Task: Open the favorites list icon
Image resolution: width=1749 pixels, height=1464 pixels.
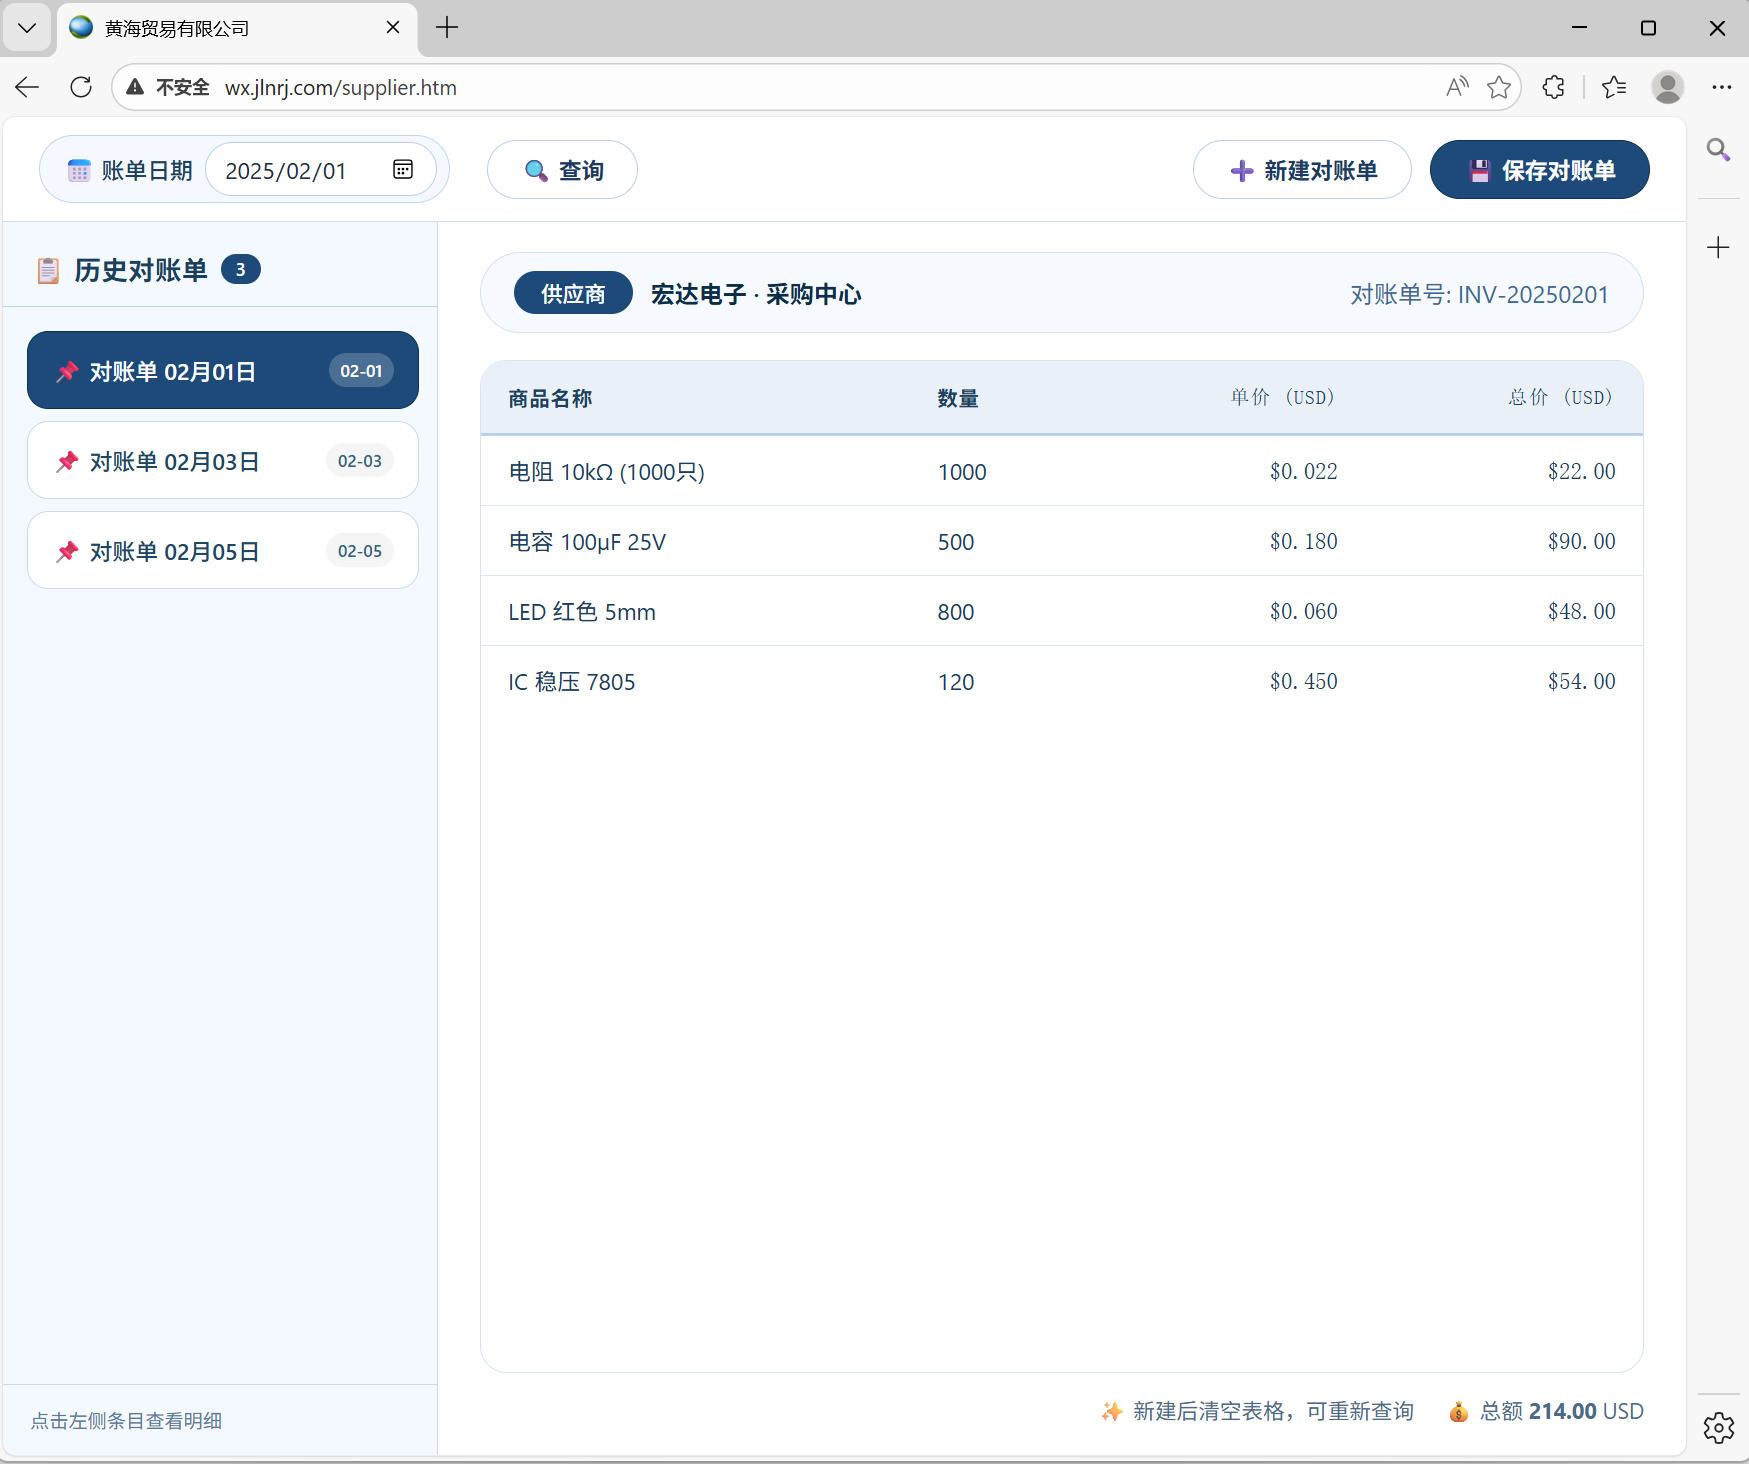Action: click(x=1613, y=87)
